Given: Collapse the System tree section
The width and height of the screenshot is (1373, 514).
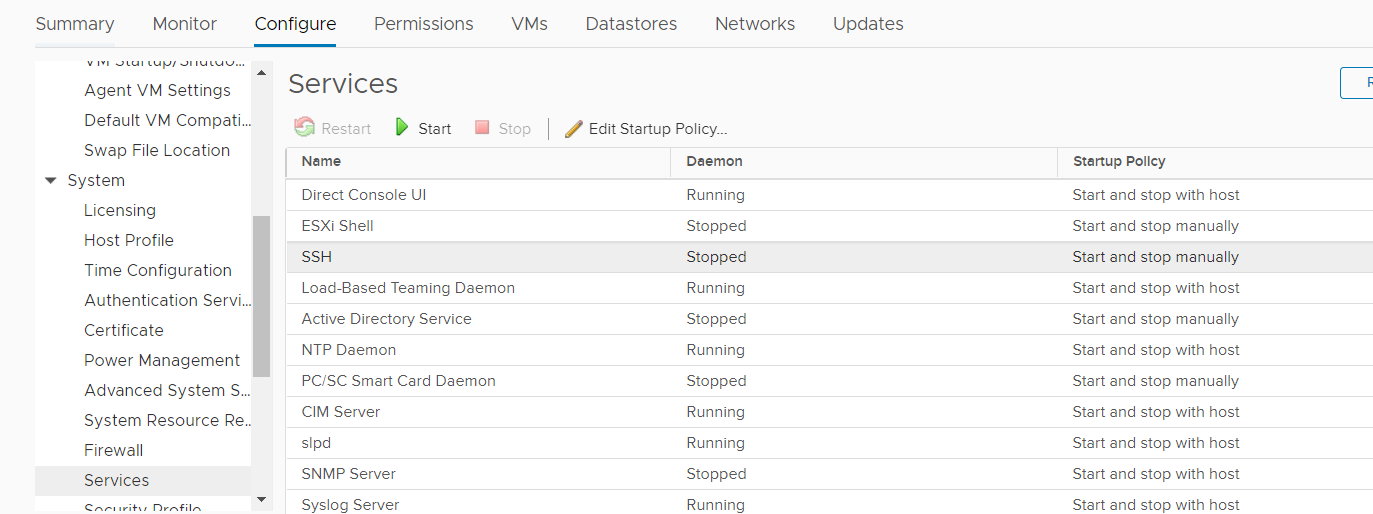Looking at the screenshot, I should [51, 181].
